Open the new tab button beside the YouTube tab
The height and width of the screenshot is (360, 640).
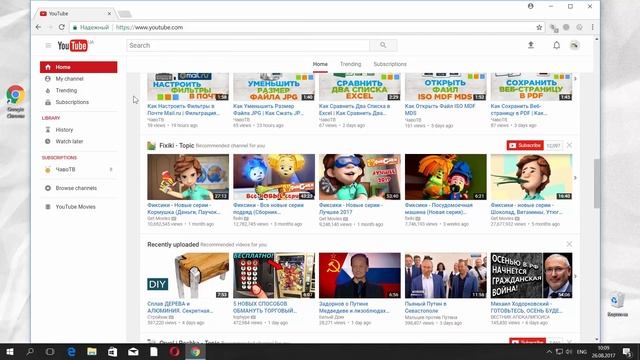point(125,14)
